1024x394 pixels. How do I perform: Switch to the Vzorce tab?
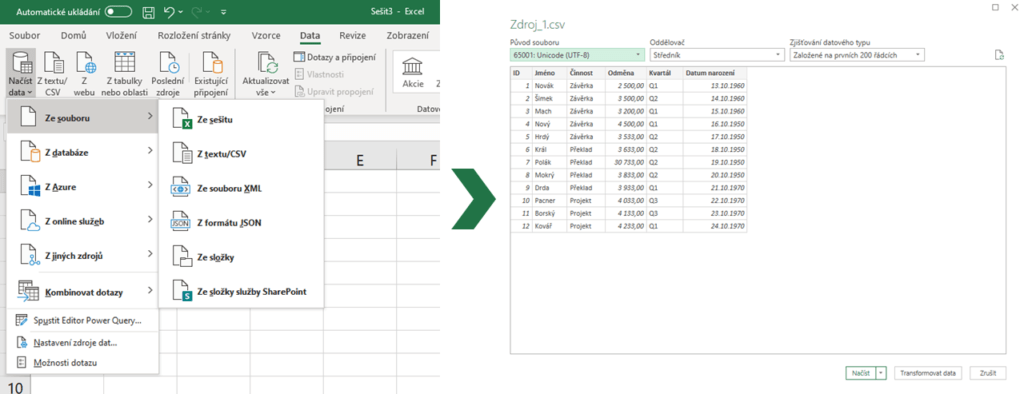click(266, 35)
